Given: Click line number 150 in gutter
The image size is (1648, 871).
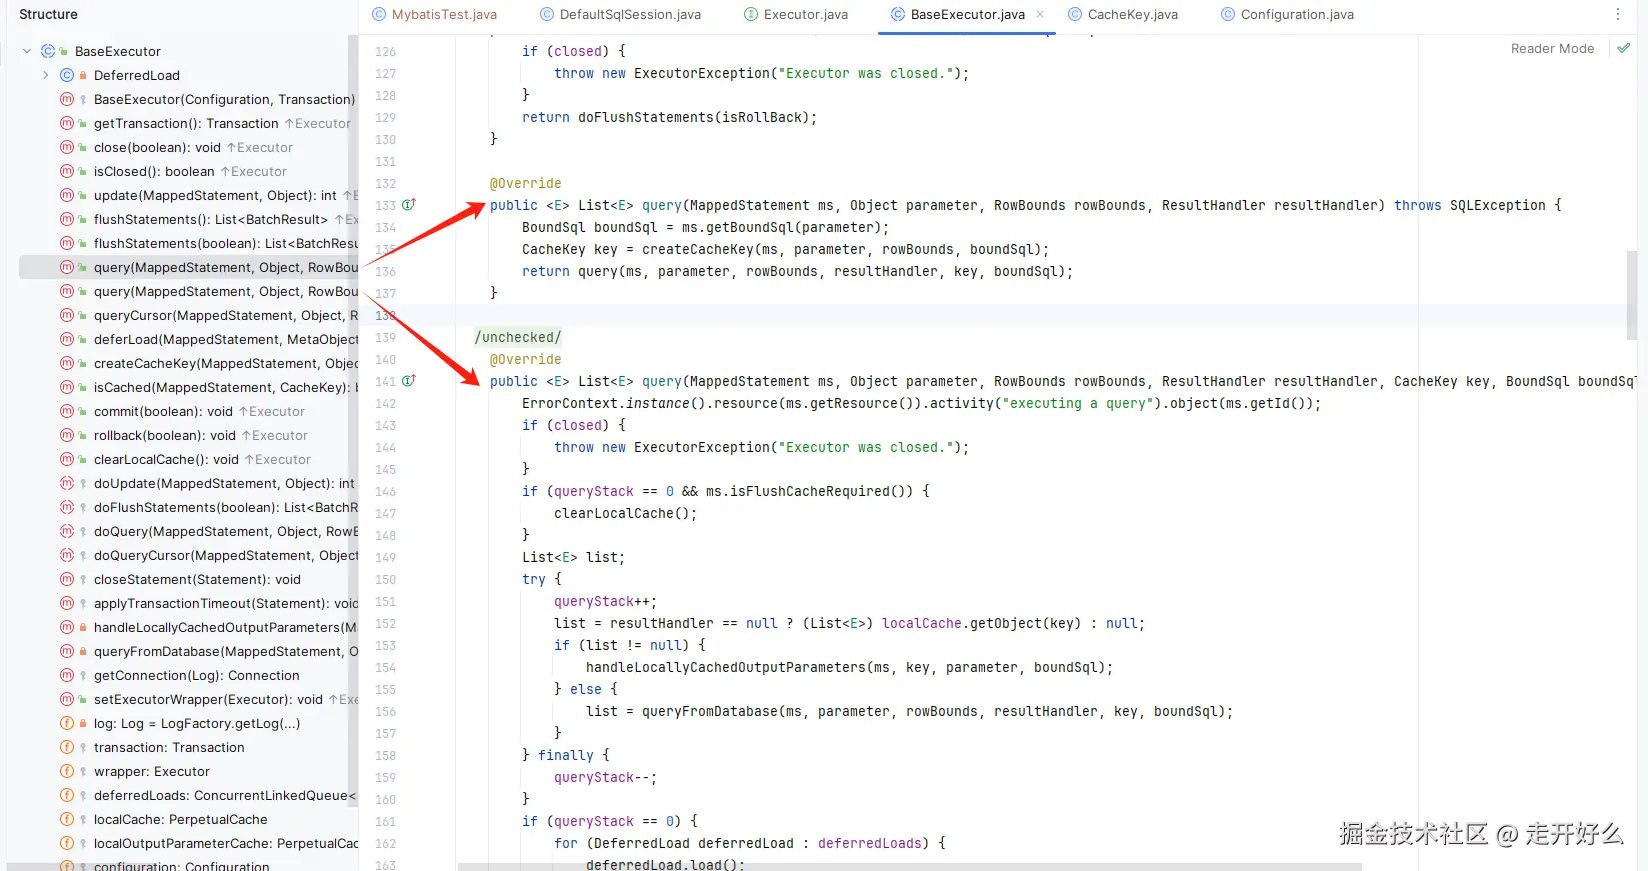Looking at the screenshot, I should (x=385, y=579).
